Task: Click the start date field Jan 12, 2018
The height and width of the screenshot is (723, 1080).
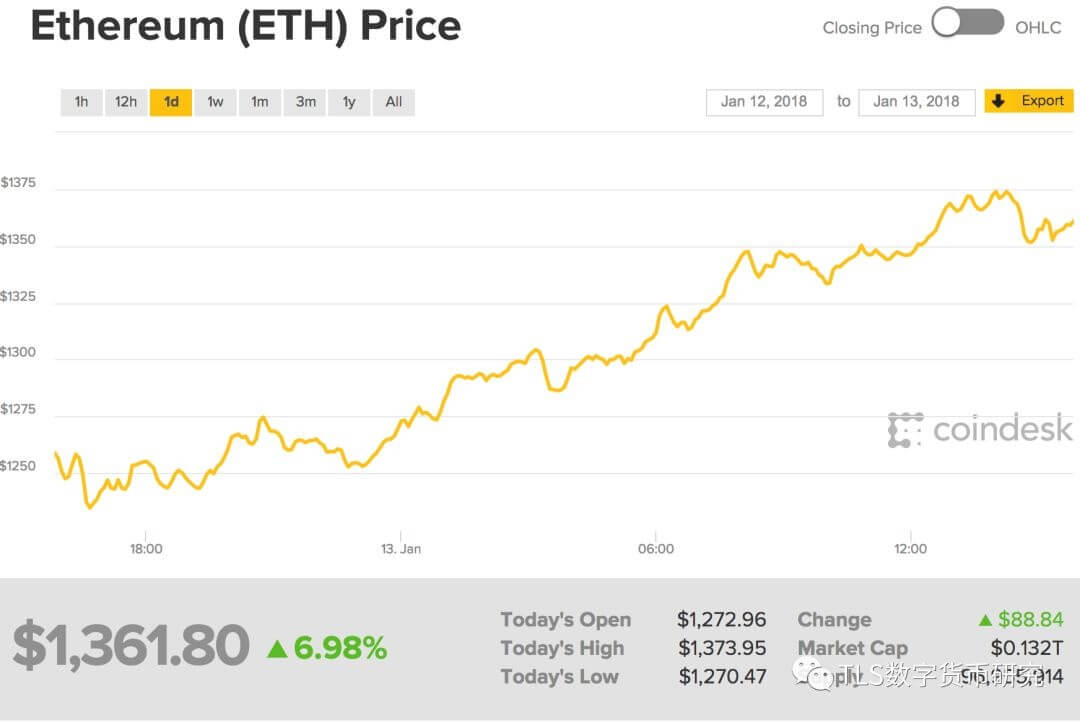Action: click(764, 102)
